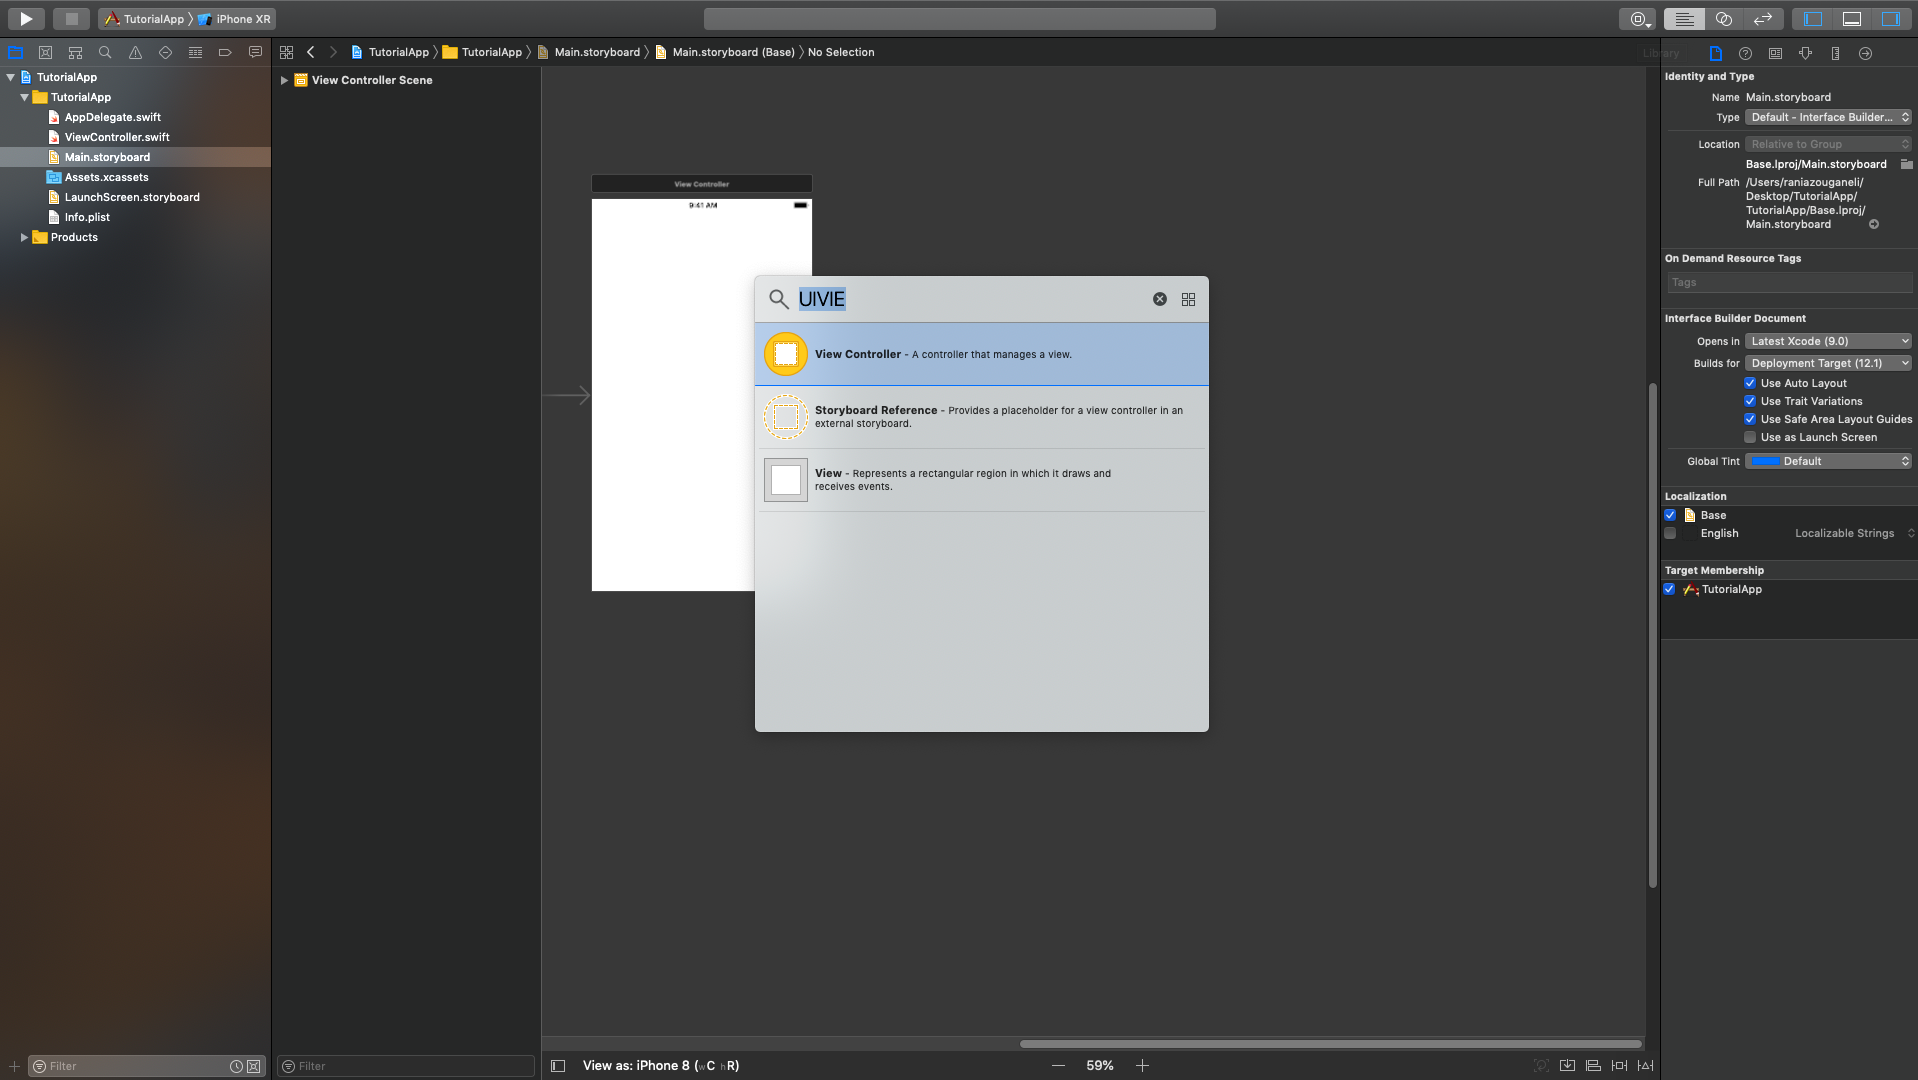Open the Issue navigator
This screenshot has width=1918, height=1080.
click(x=135, y=52)
